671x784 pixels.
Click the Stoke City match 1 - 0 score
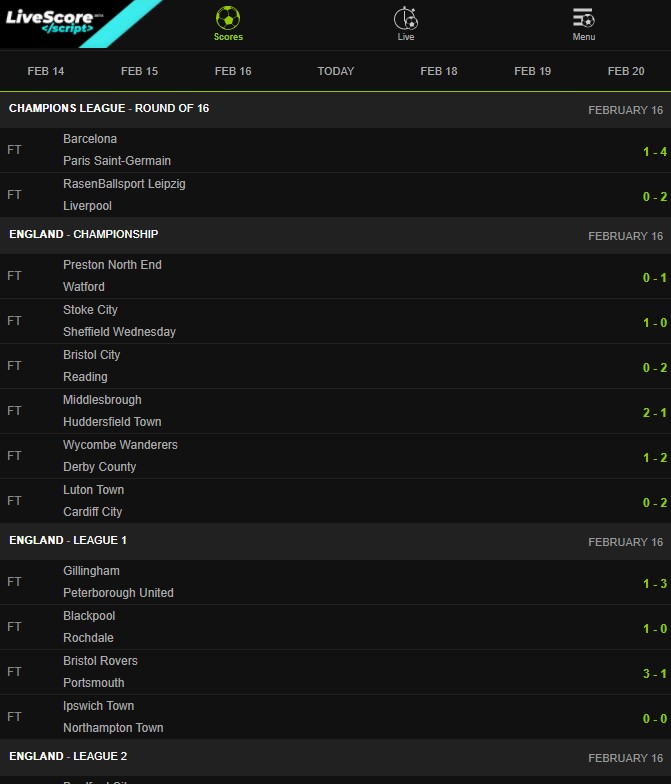(654, 322)
